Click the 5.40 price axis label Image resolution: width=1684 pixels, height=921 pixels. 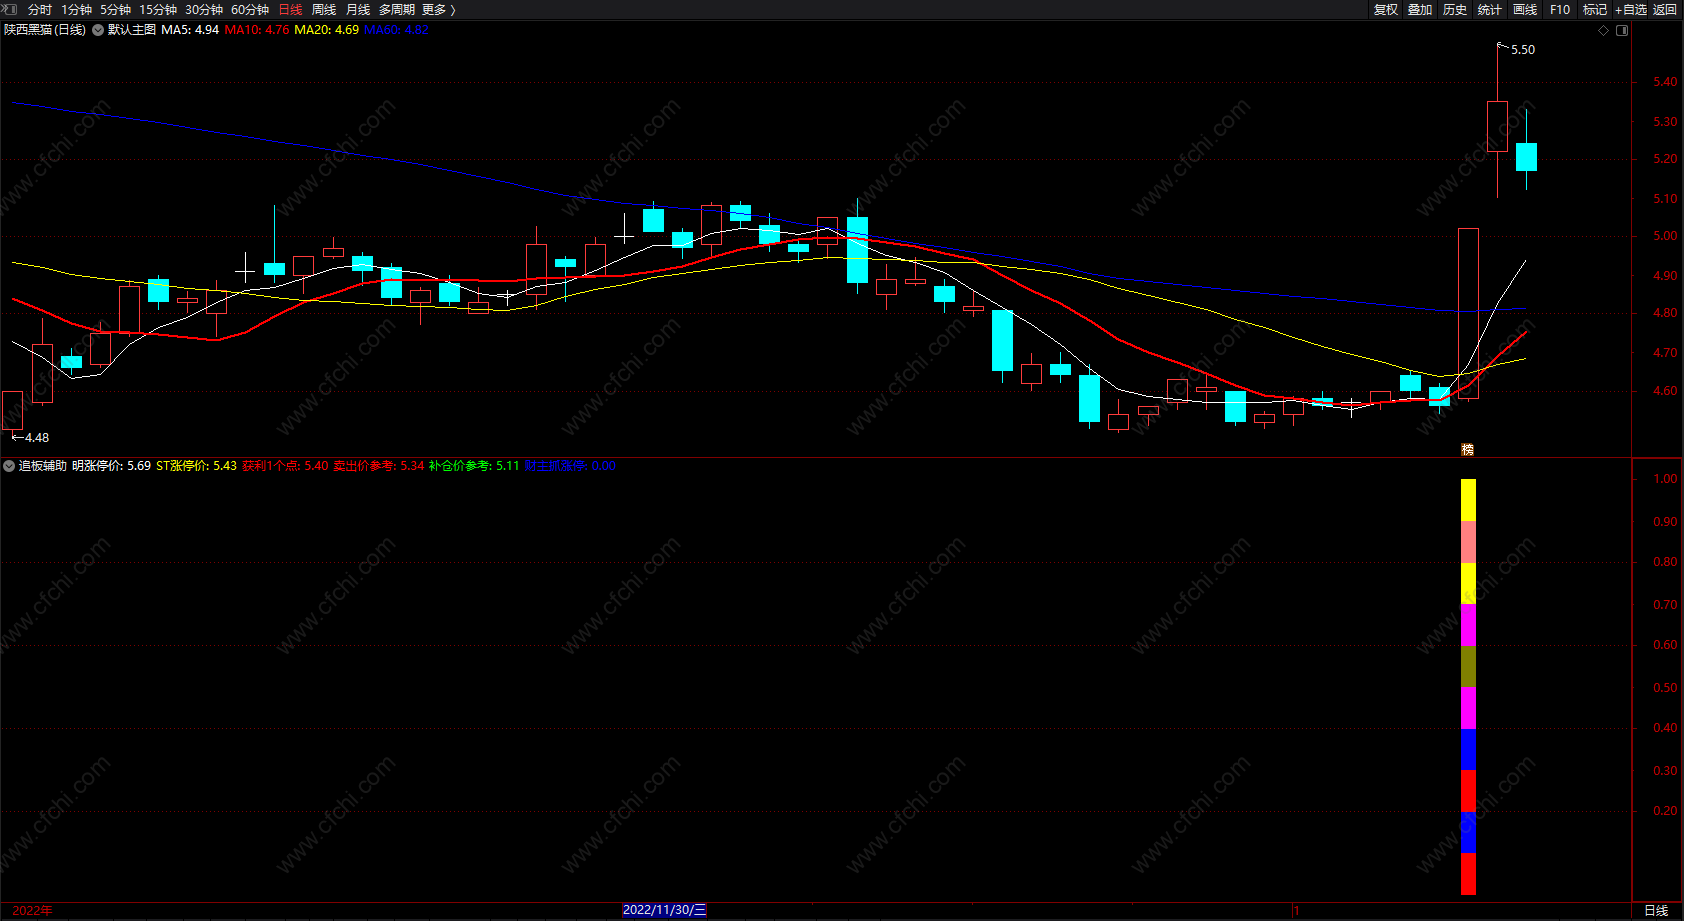click(1665, 82)
